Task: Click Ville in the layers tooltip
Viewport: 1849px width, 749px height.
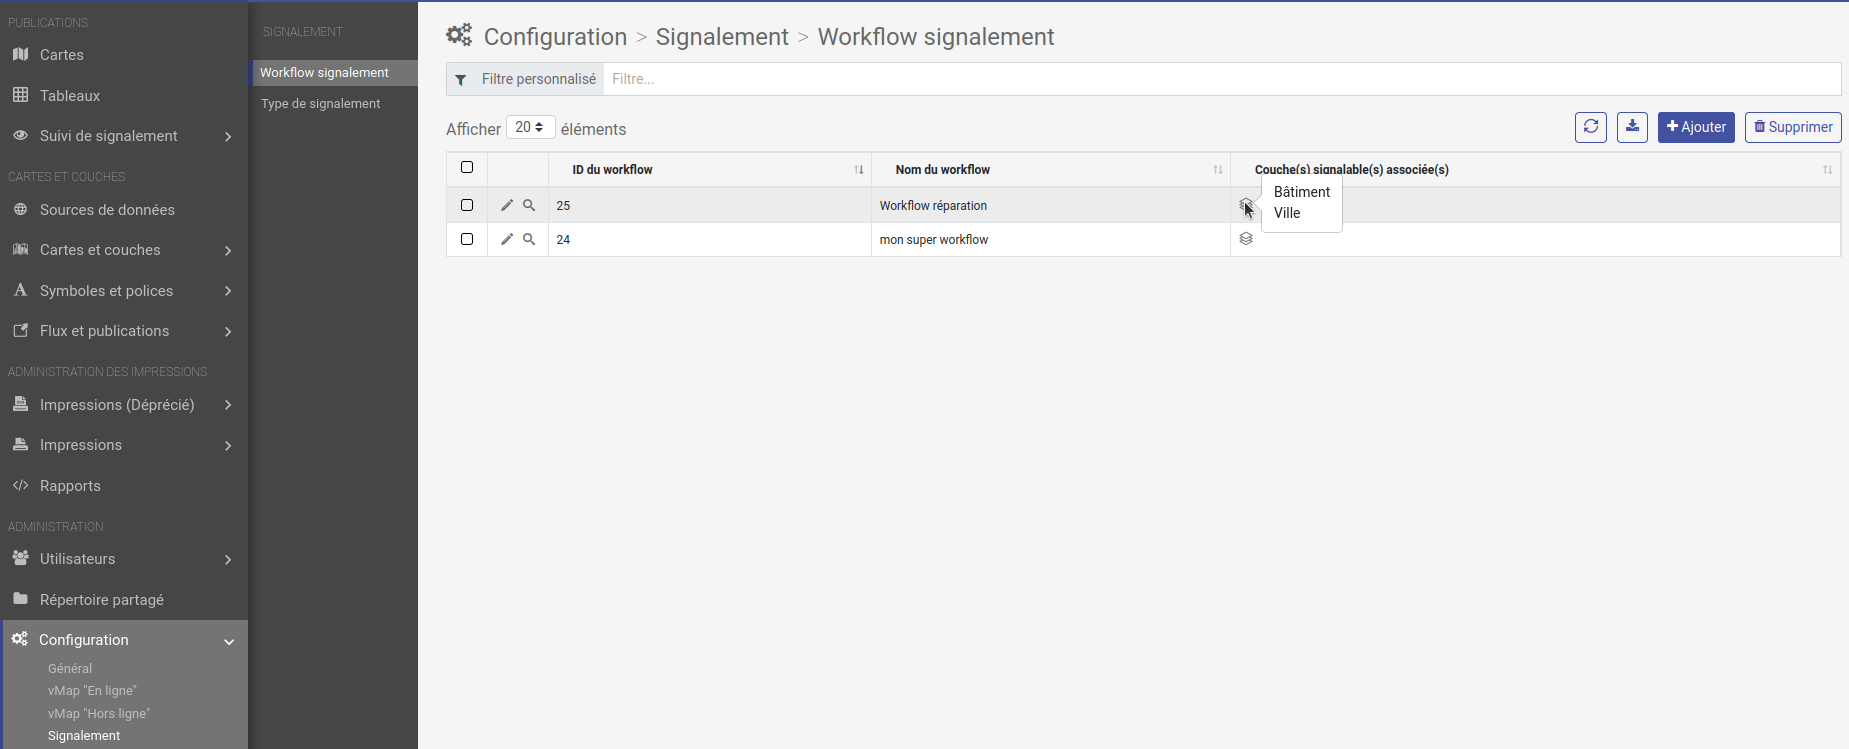Action: pos(1287,213)
